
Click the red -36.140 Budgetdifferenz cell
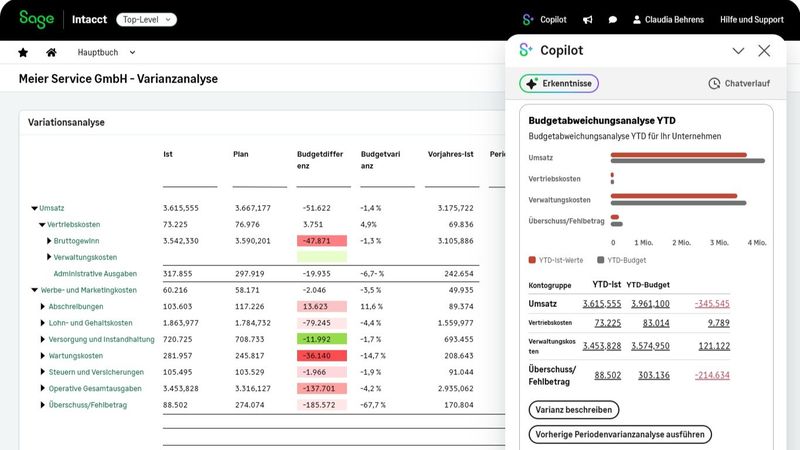322,356
